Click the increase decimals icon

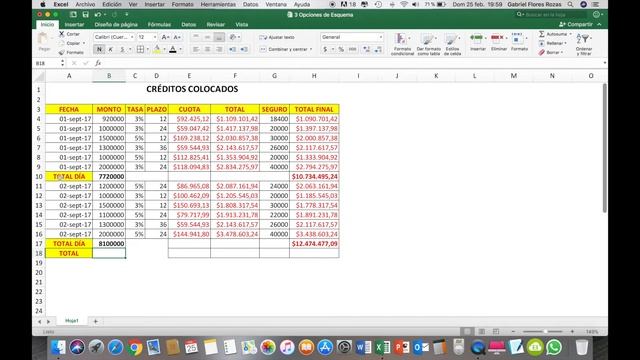pos(366,49)
